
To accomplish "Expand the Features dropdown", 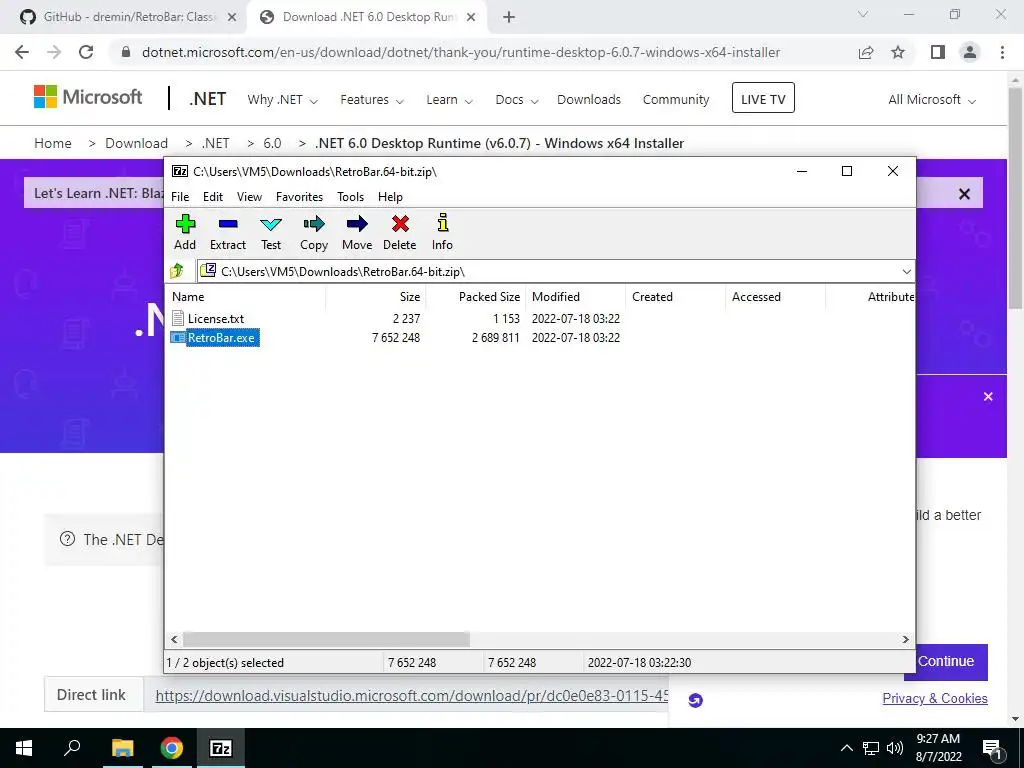I will (x=372, y=100).
